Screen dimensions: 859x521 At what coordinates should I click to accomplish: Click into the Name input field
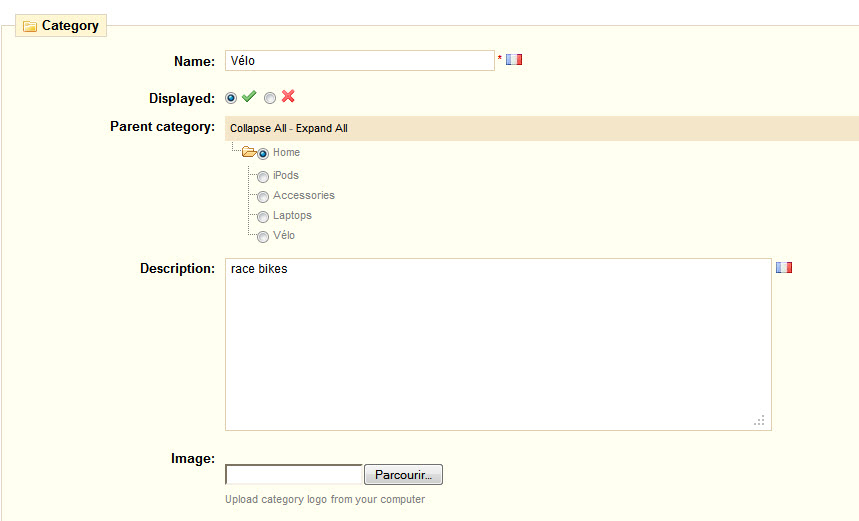(360, 60)
